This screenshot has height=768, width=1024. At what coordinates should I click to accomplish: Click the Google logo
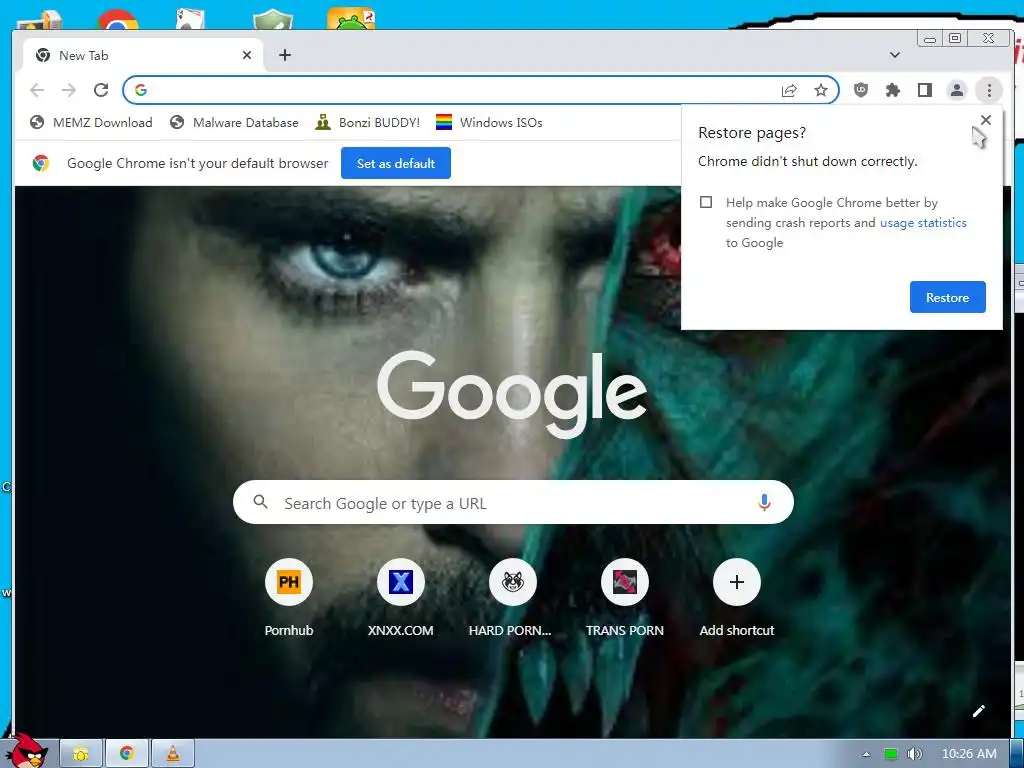(512, 394)
